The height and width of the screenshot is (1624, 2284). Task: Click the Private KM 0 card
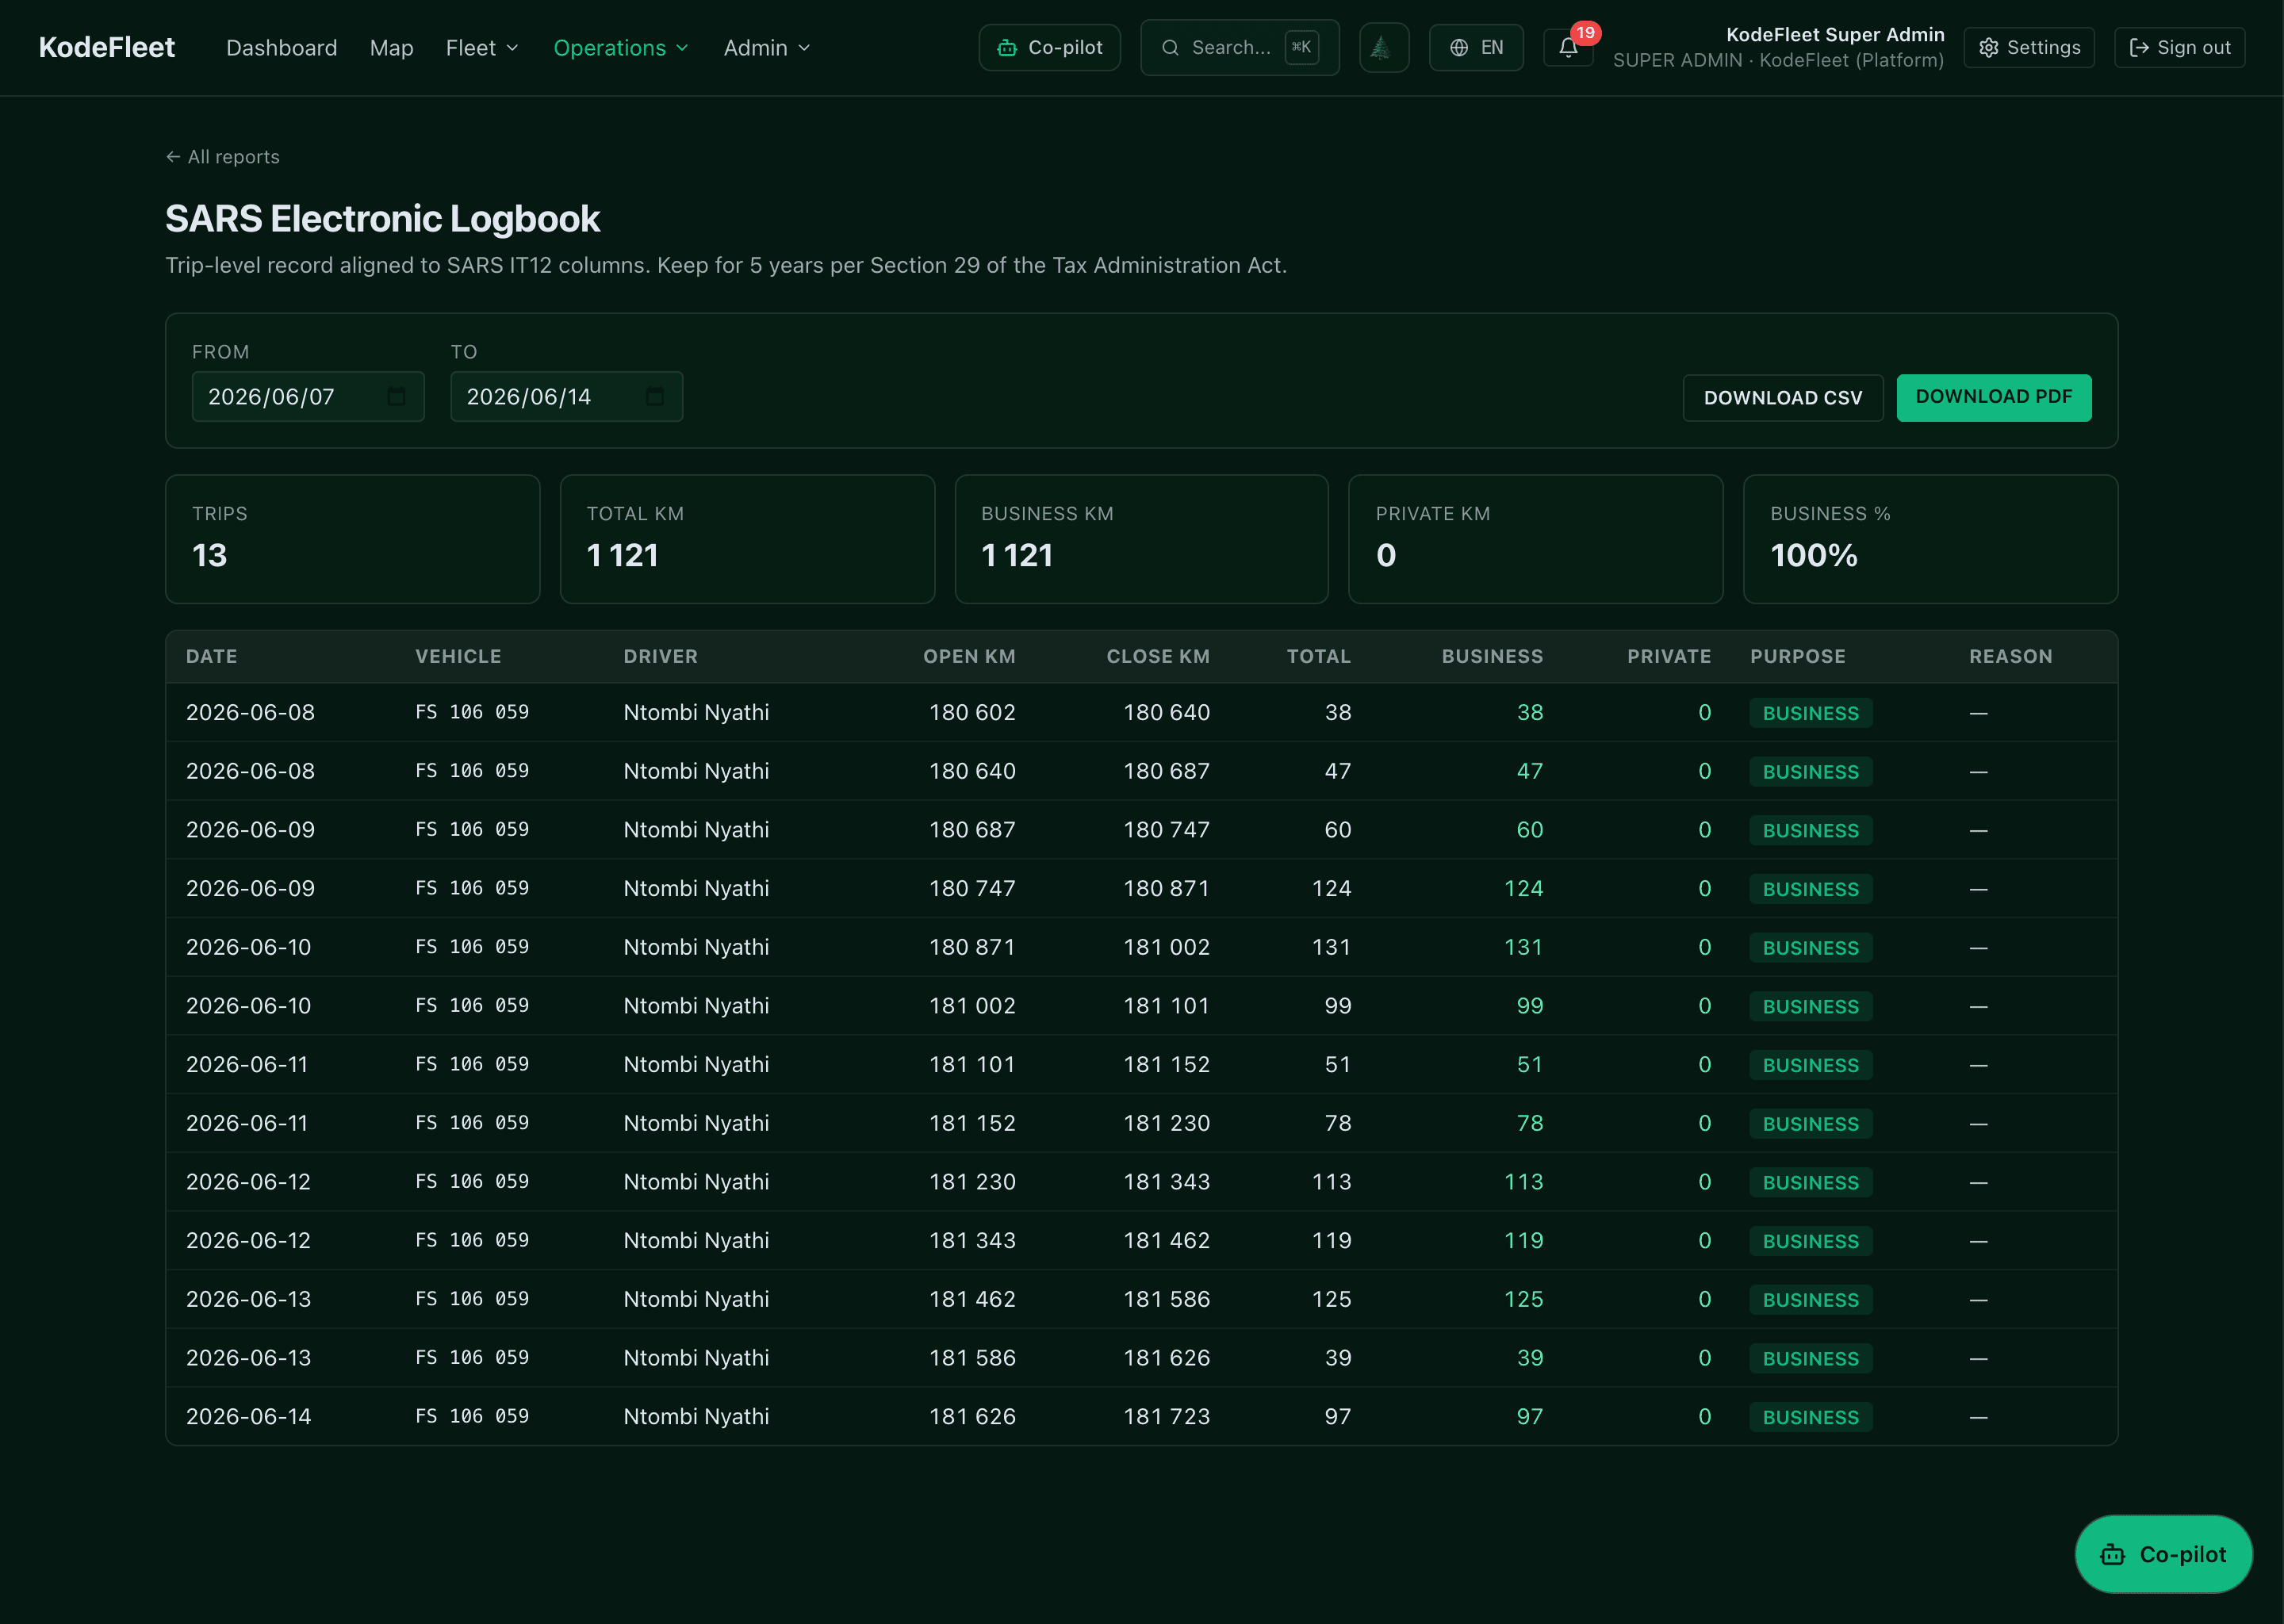point(1535,539)
